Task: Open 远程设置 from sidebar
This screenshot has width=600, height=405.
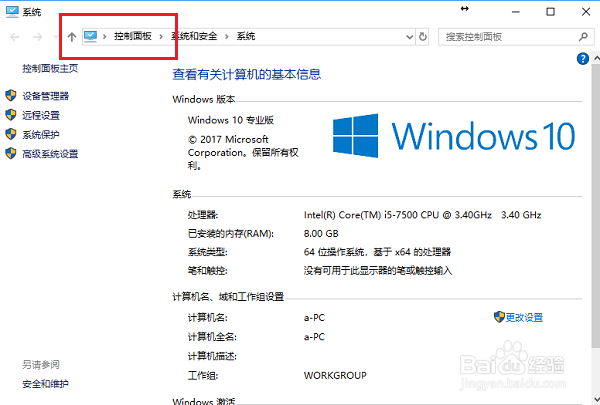Action: click(41, 115)
